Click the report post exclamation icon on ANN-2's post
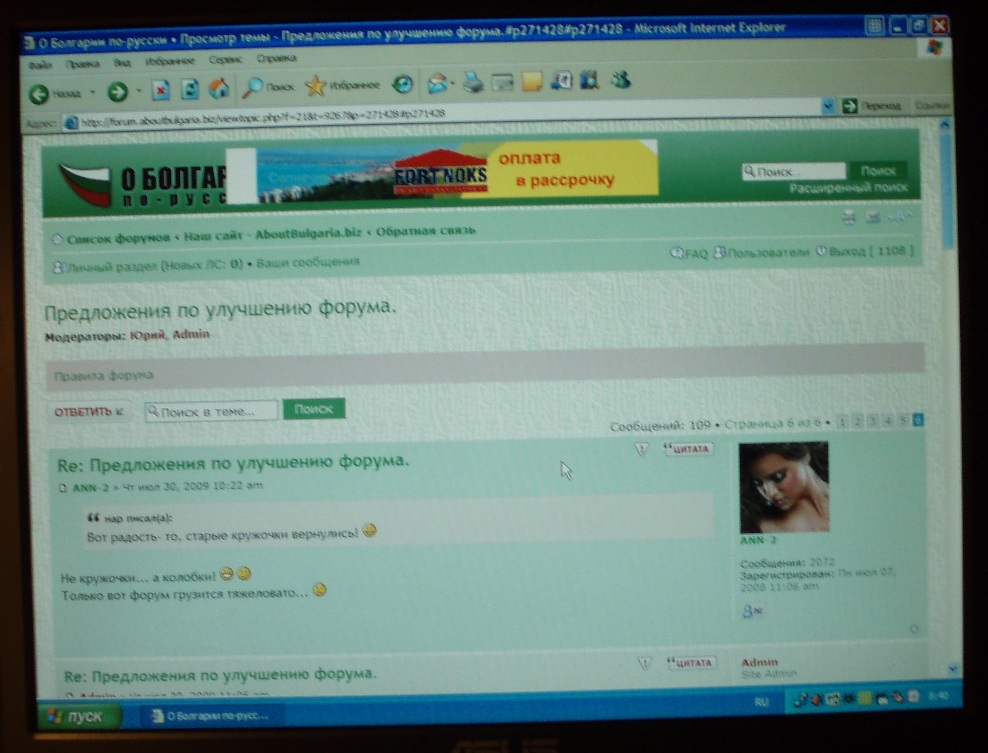 642,449
